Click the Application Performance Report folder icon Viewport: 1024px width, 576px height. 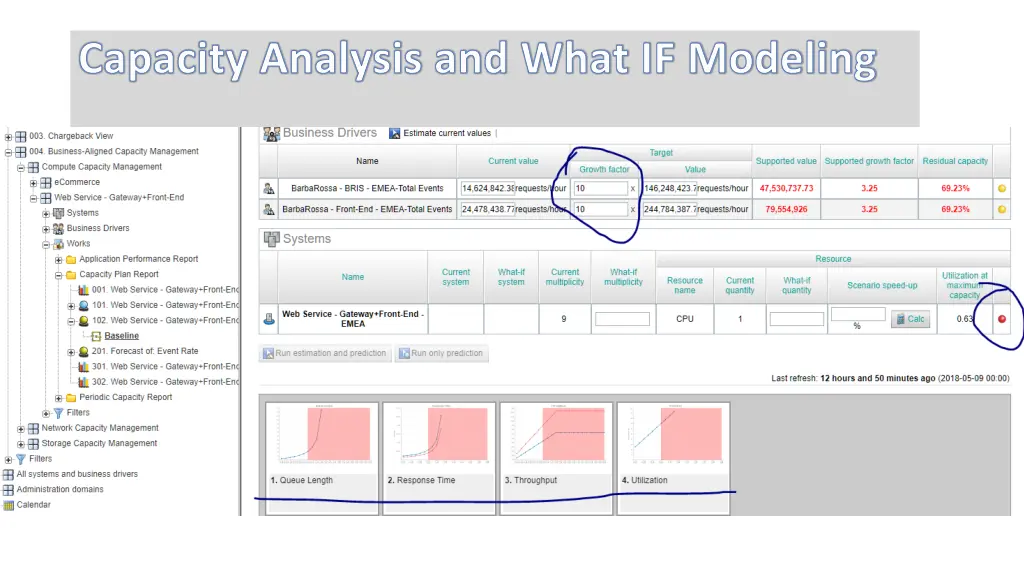pos(71,259)
